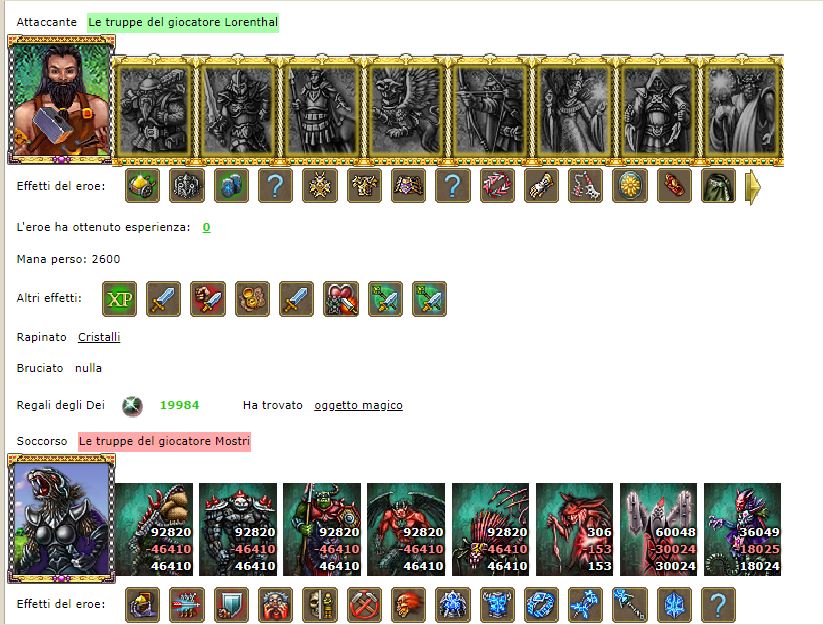Click the hero experience value 0
This screenshot has height=625, width=823.
pyautogui.click(x=206, y=227)
